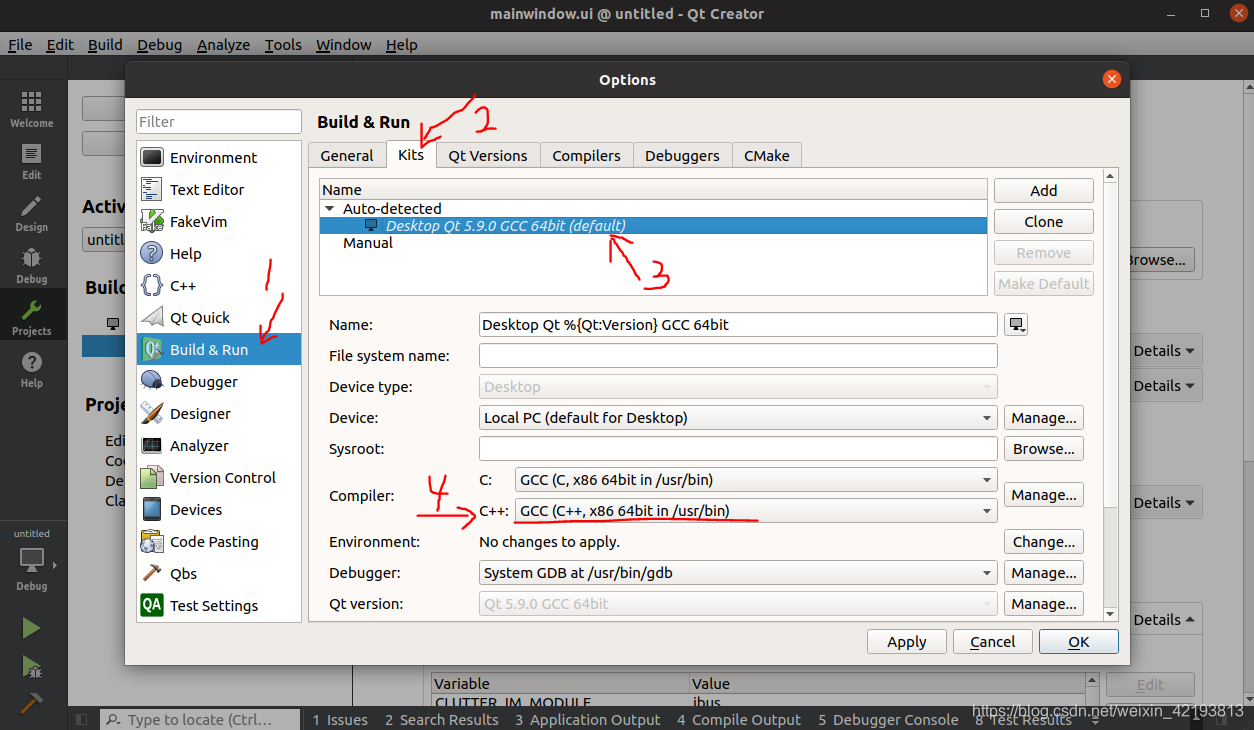The height and width of the screenshot is (730, 1254).
Task: Open the Device dropdown Local PC
Action: coord(738,417)
